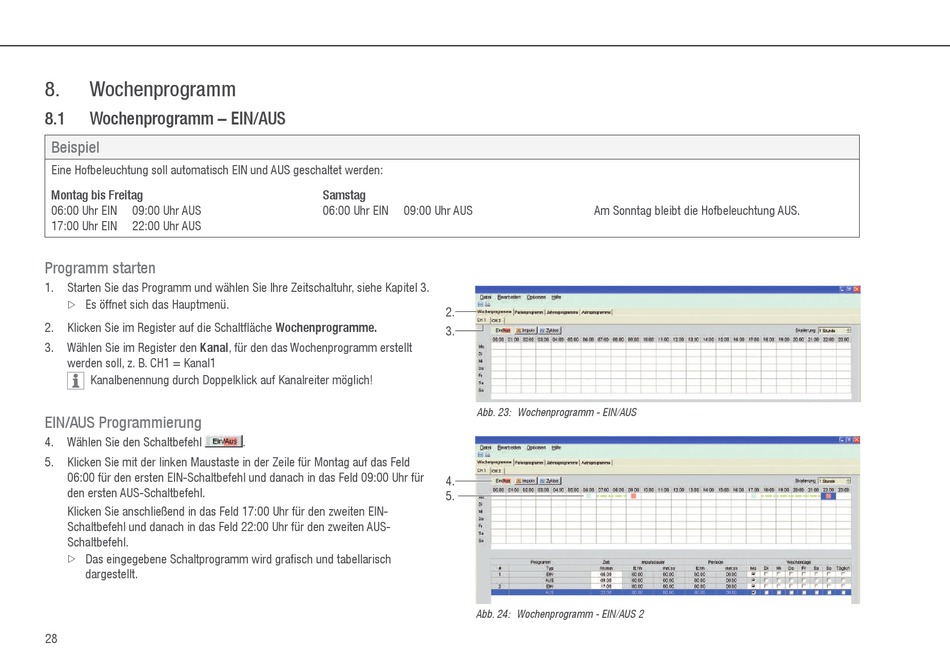Click the Zyklus button in Abb. 24

pyautogui.click(x=550, y=480)
